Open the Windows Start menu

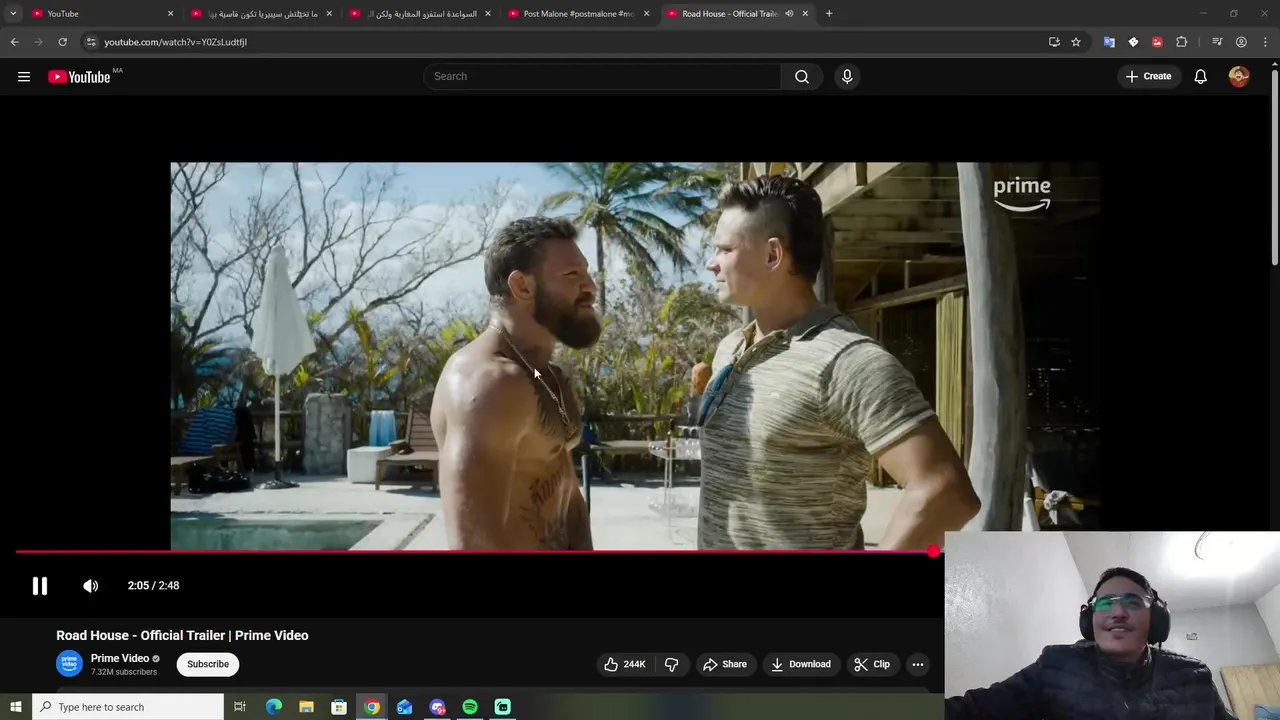click(15, 707)
